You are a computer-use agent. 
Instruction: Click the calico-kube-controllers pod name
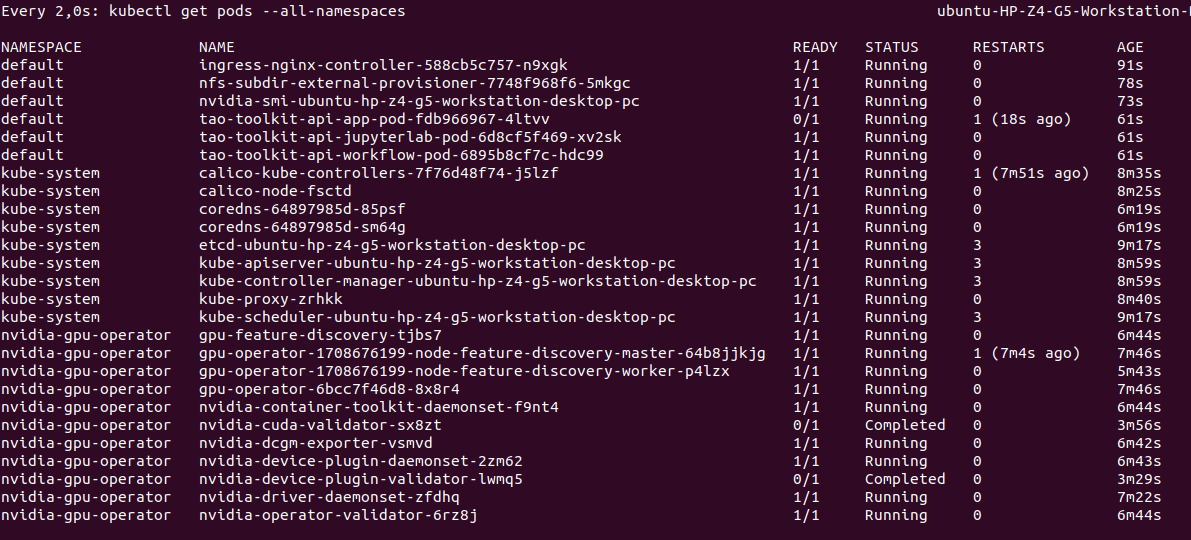[x=392, y=173]
